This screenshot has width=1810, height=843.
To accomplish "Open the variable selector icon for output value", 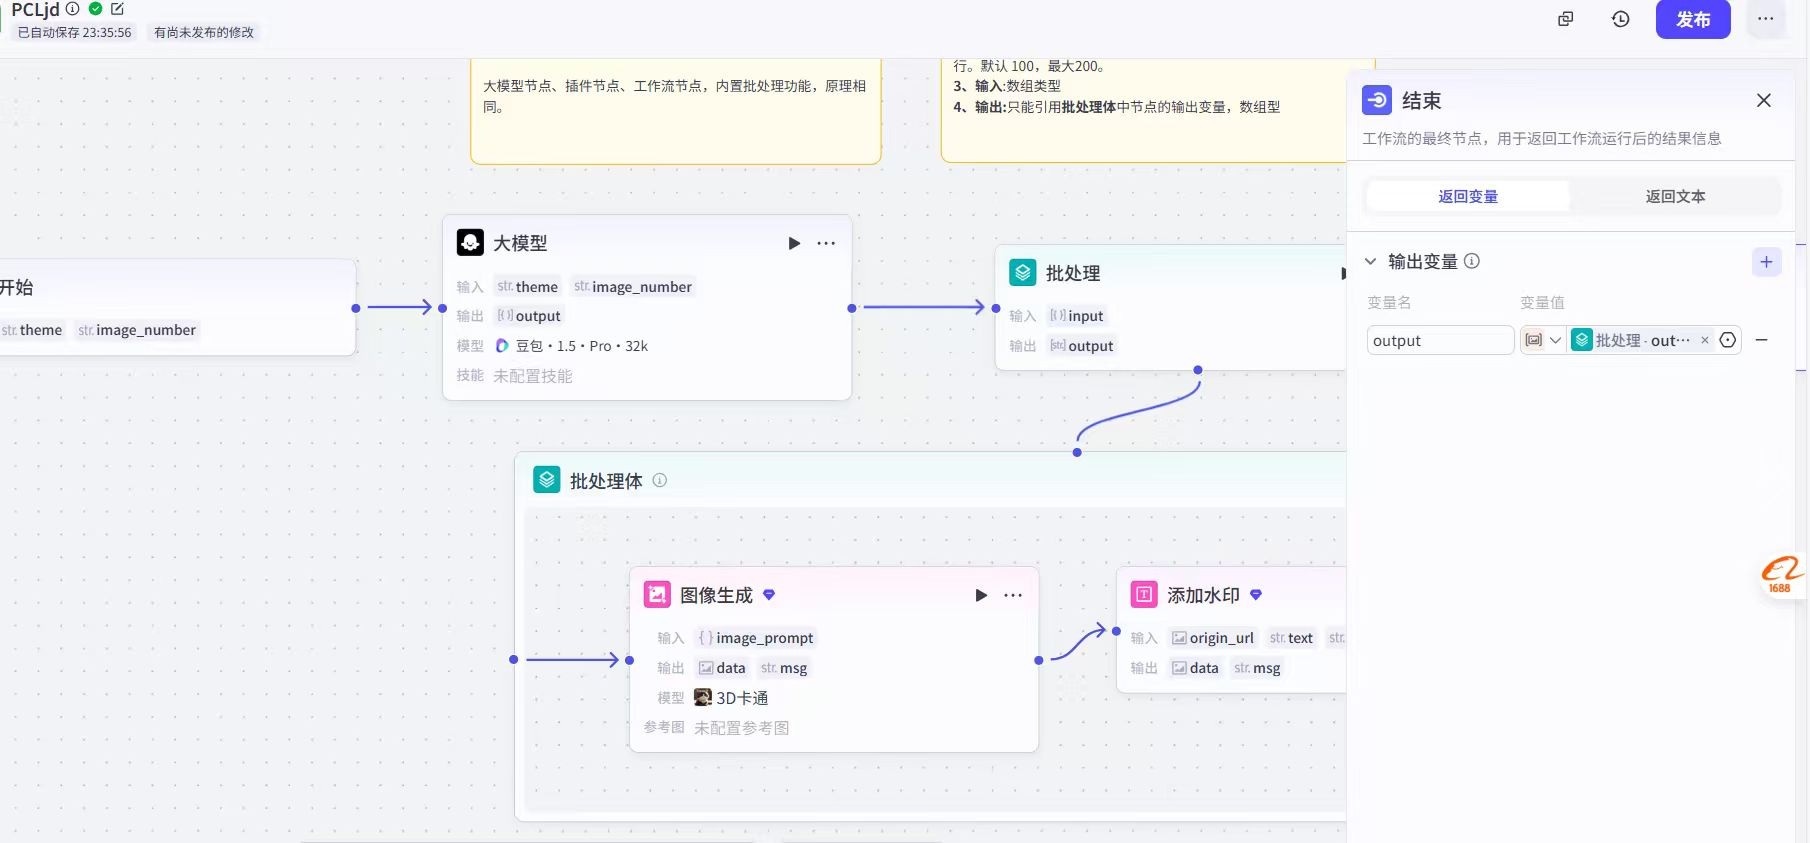I will pos(1728,340).
